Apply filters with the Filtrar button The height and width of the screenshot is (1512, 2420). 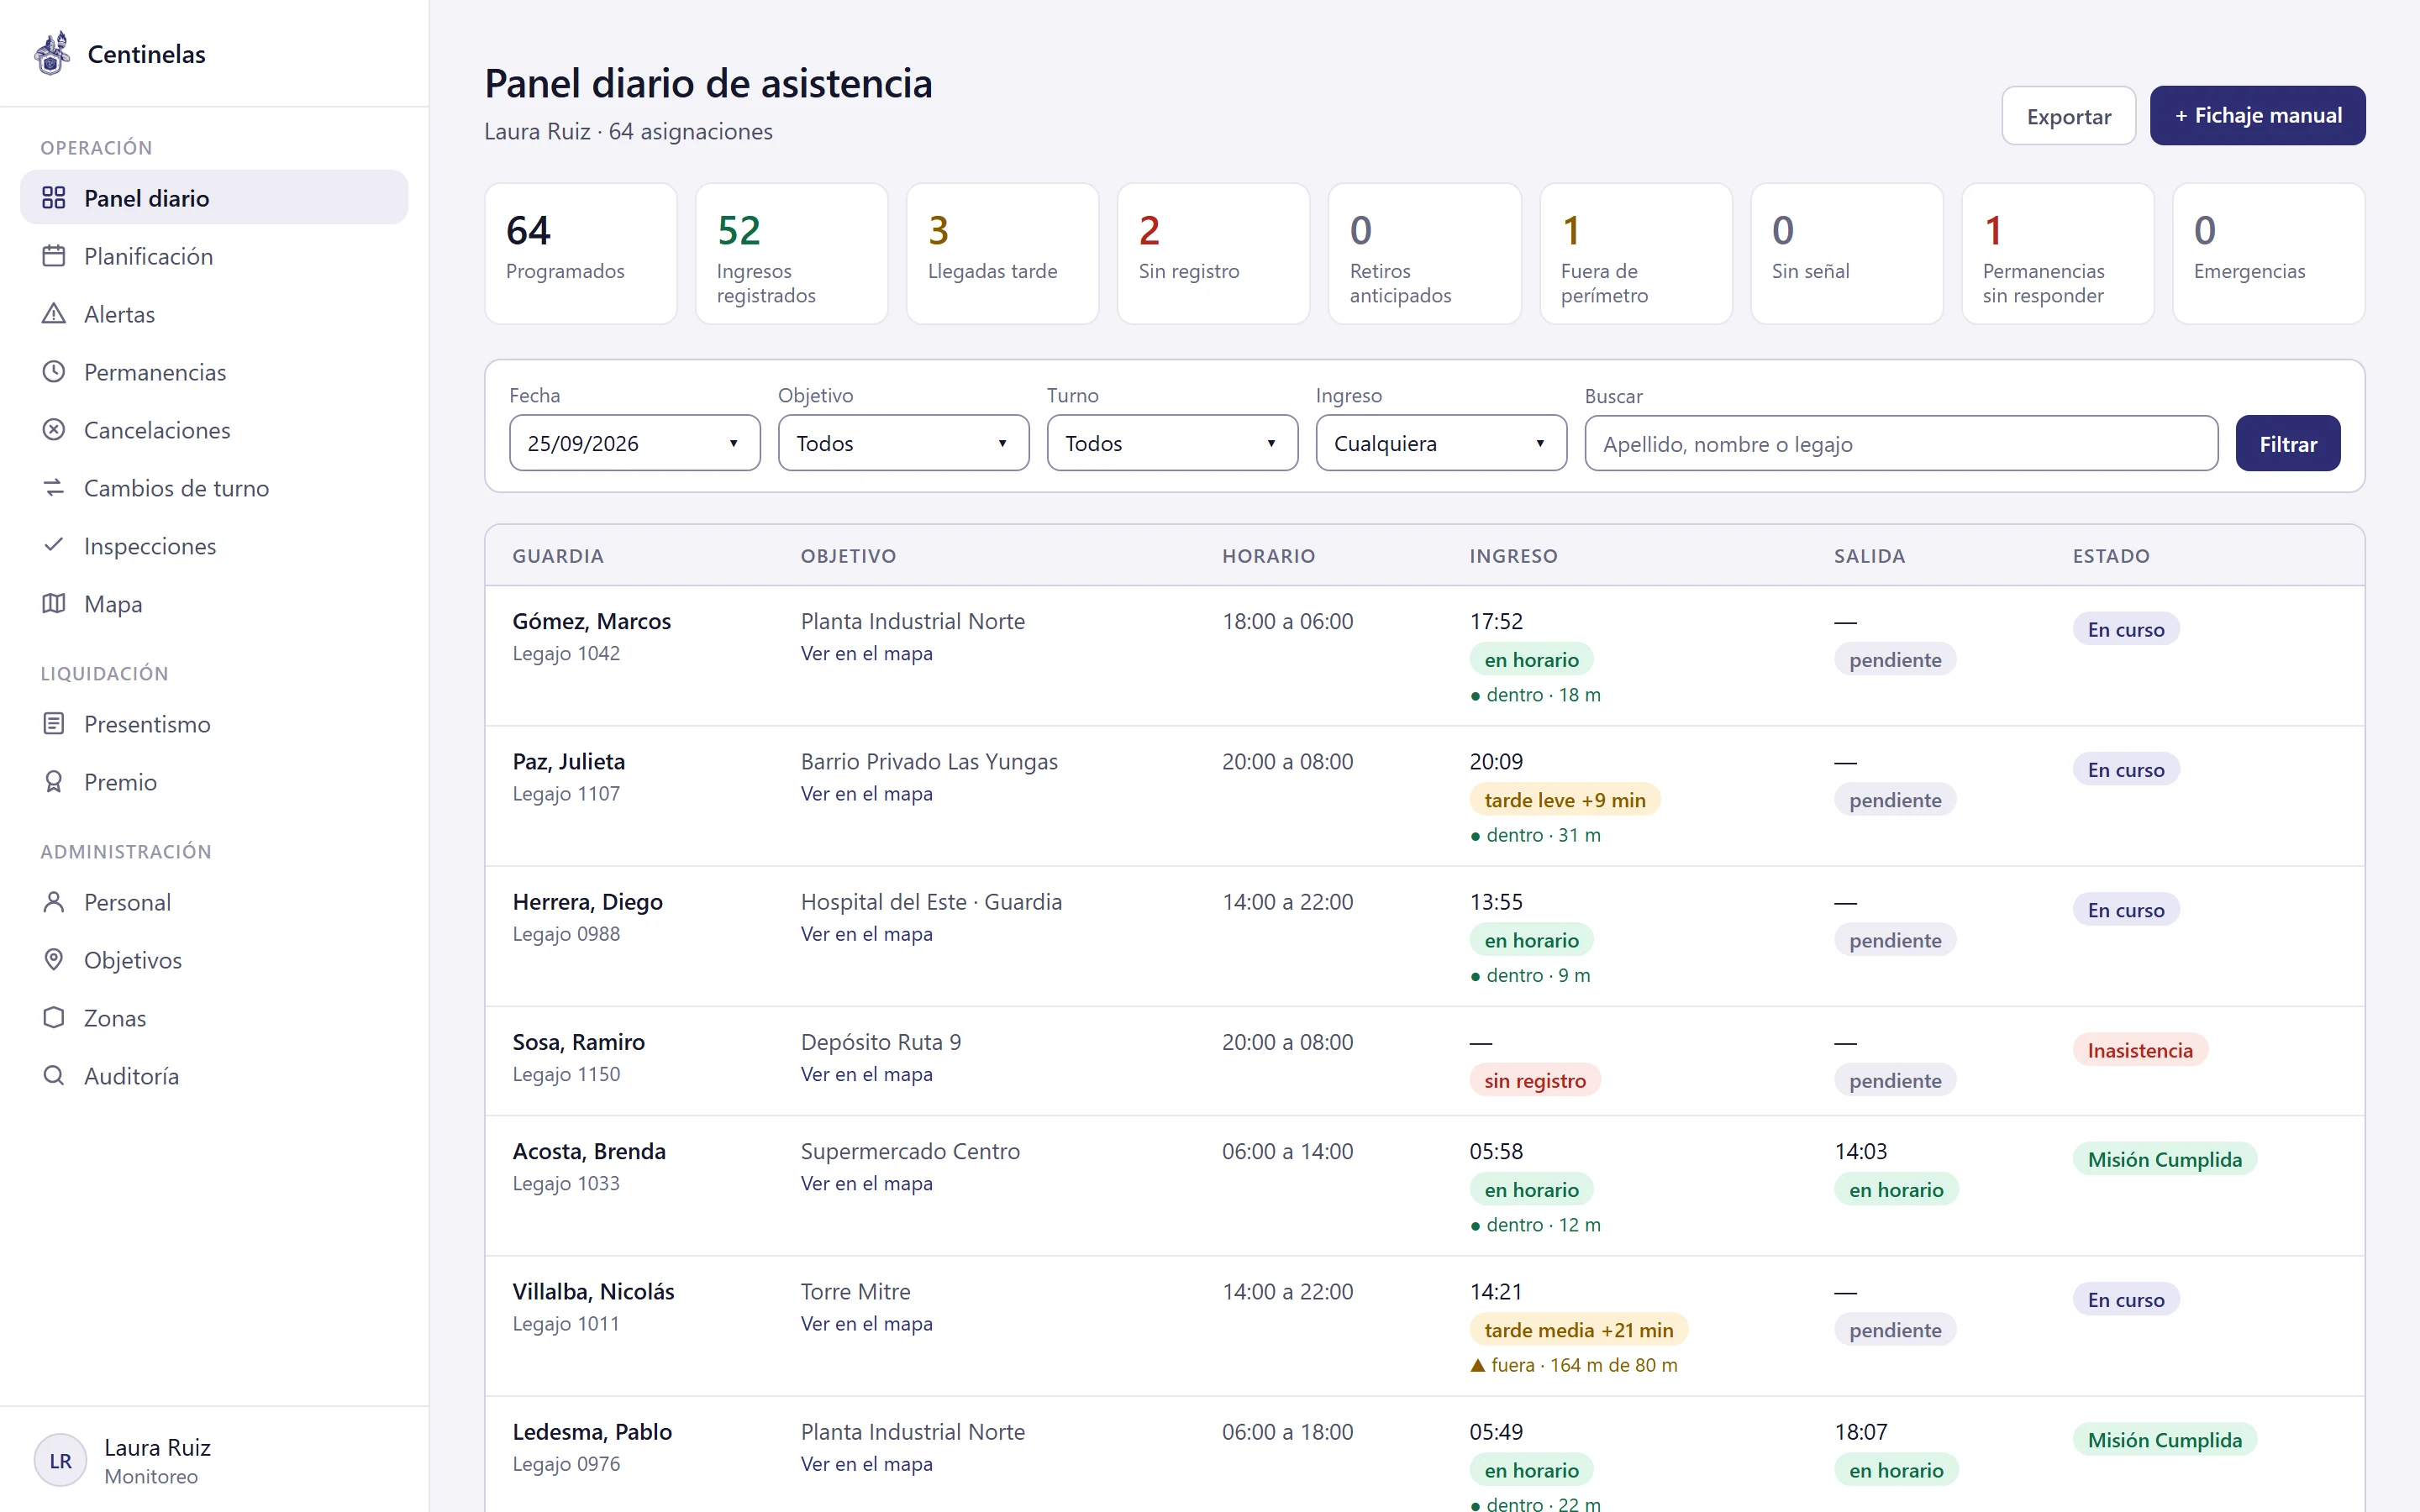[2288, 444]
